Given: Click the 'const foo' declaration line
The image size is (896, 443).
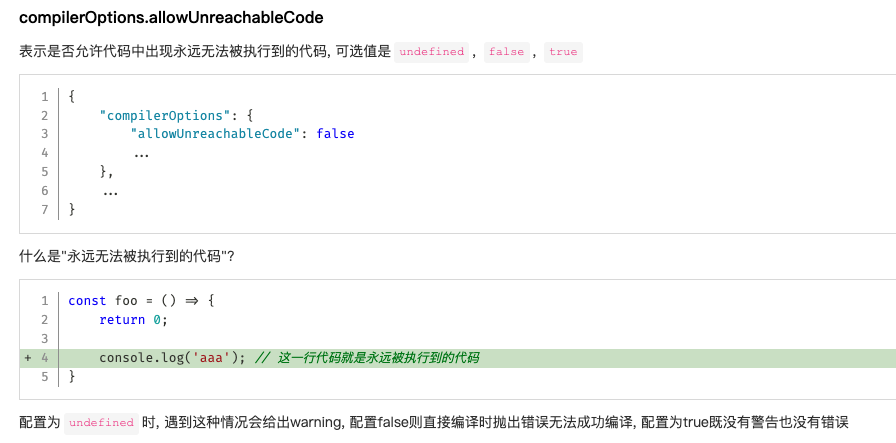Looking at the screenshot, I should click(141, 300).
